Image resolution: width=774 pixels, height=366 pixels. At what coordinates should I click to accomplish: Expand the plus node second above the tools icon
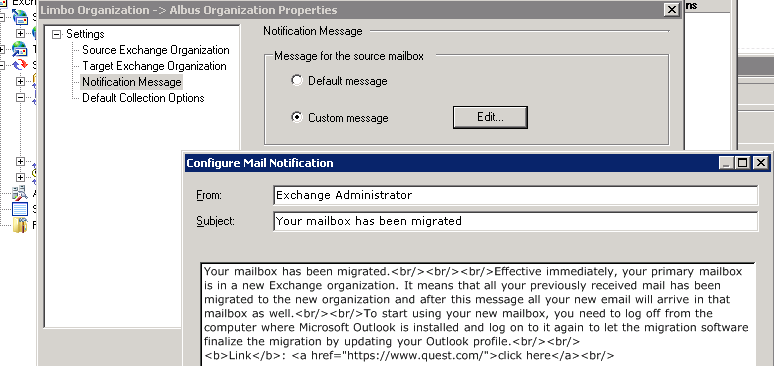[x=20, y=162]
